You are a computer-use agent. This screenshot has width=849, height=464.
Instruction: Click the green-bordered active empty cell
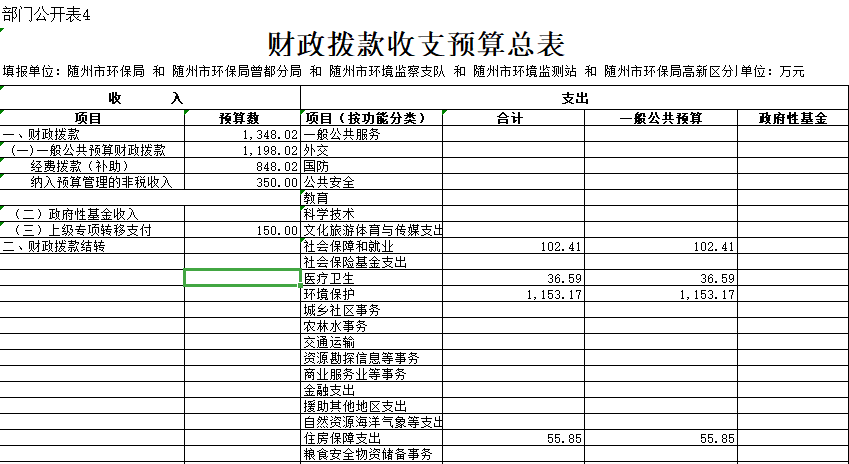click(x=241, y=278)
